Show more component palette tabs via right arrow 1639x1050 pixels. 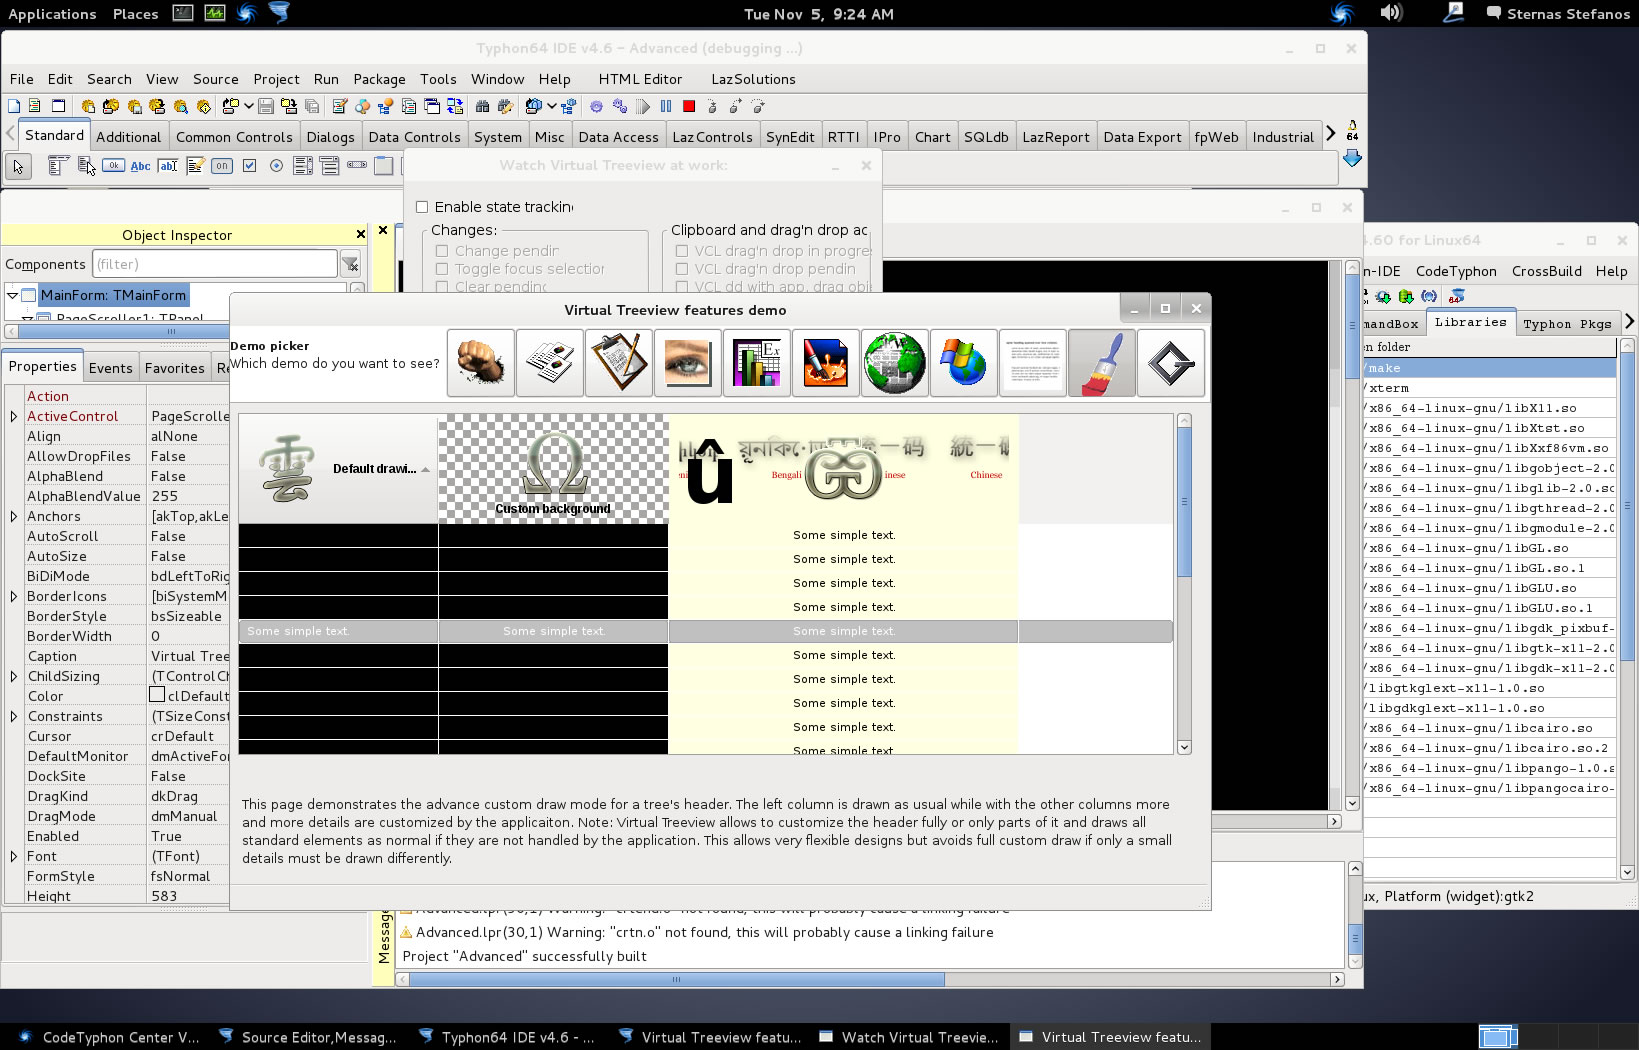[x=1330, y=133]
